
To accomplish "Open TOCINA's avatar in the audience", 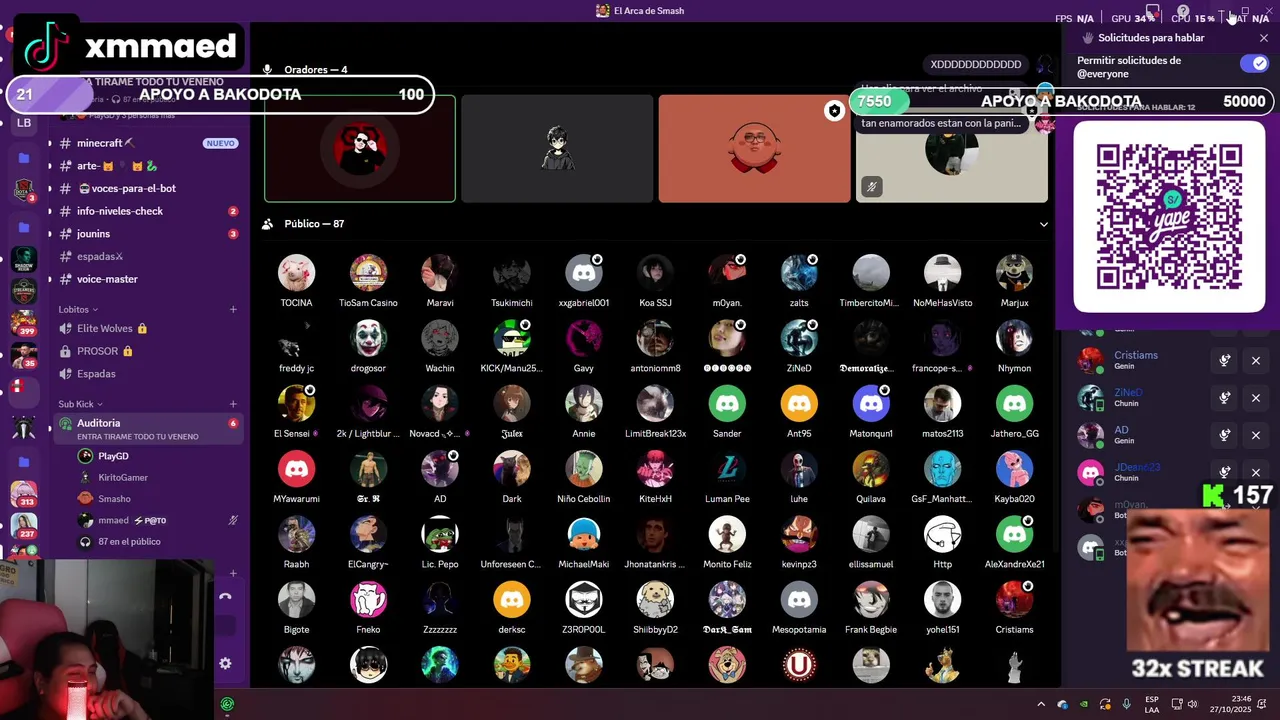I will coord(296,273).
